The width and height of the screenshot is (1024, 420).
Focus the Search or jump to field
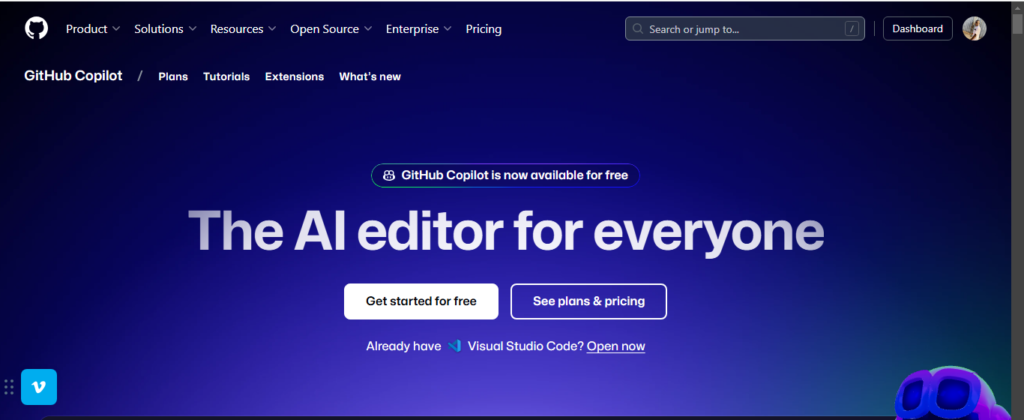[744, 29]
